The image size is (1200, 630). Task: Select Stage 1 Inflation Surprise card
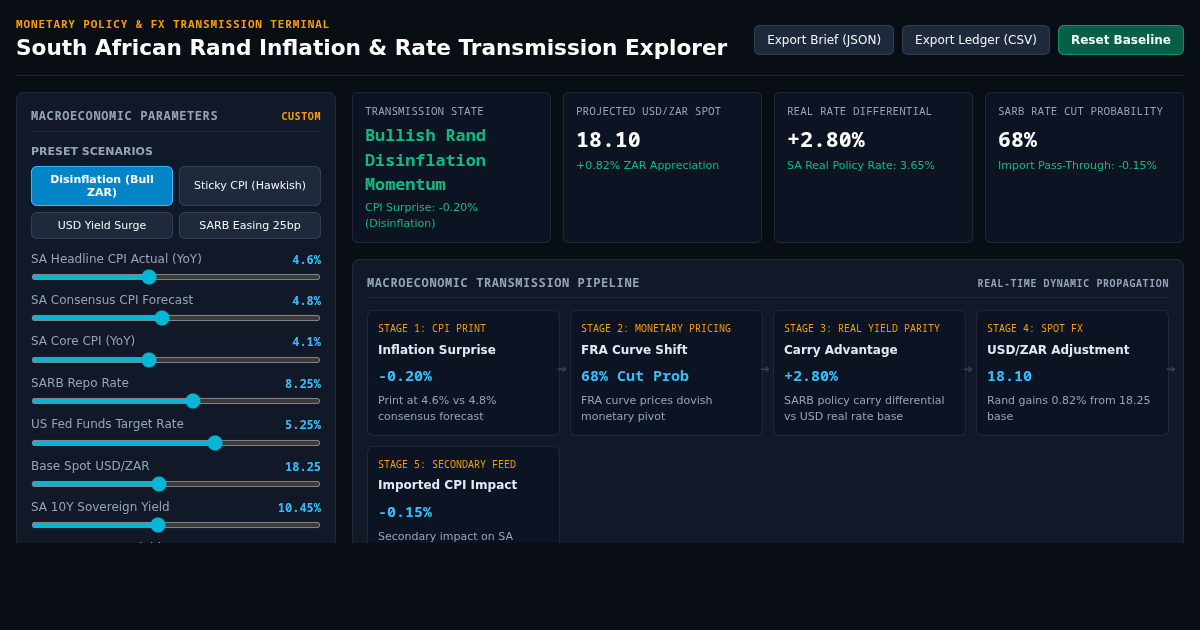pos(463,373)
